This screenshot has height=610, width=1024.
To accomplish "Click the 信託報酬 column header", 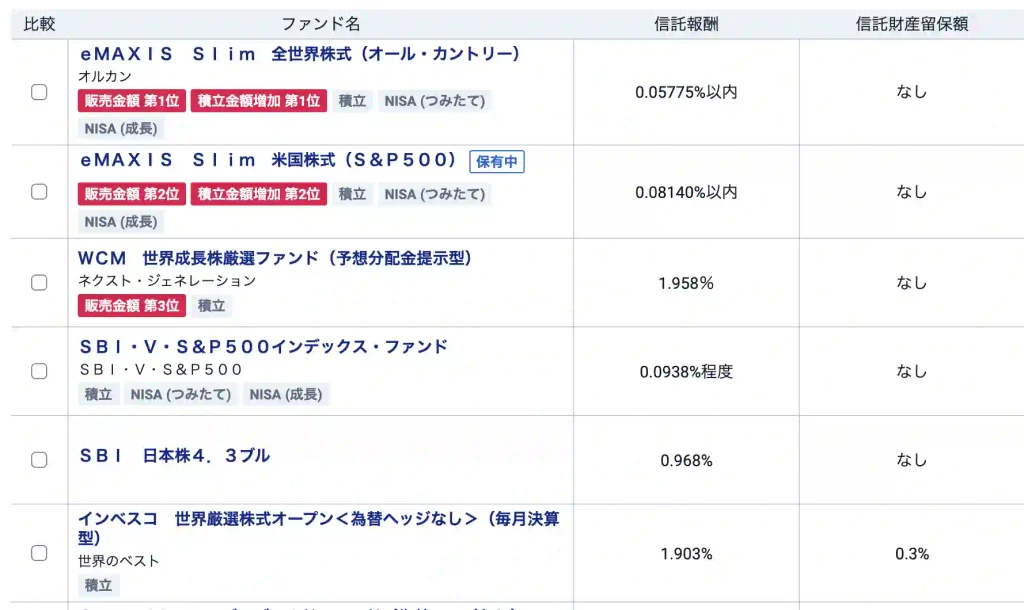I will tap(686, 24).
